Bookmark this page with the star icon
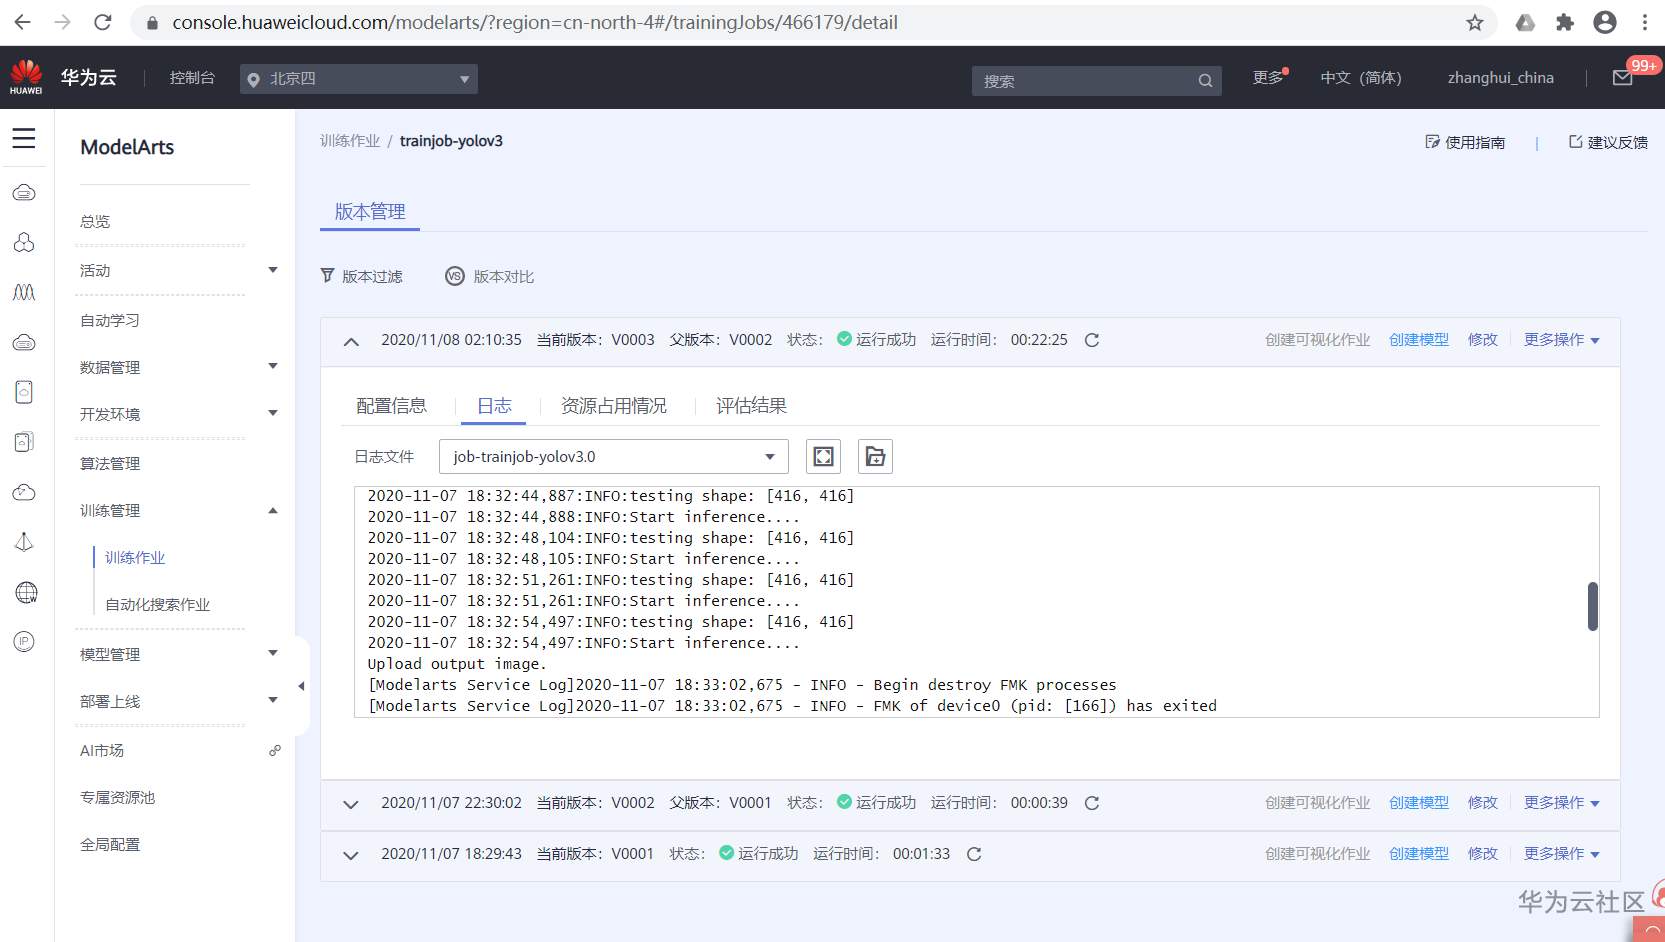Screen dimensions: 1665x942 [1474, 22]
